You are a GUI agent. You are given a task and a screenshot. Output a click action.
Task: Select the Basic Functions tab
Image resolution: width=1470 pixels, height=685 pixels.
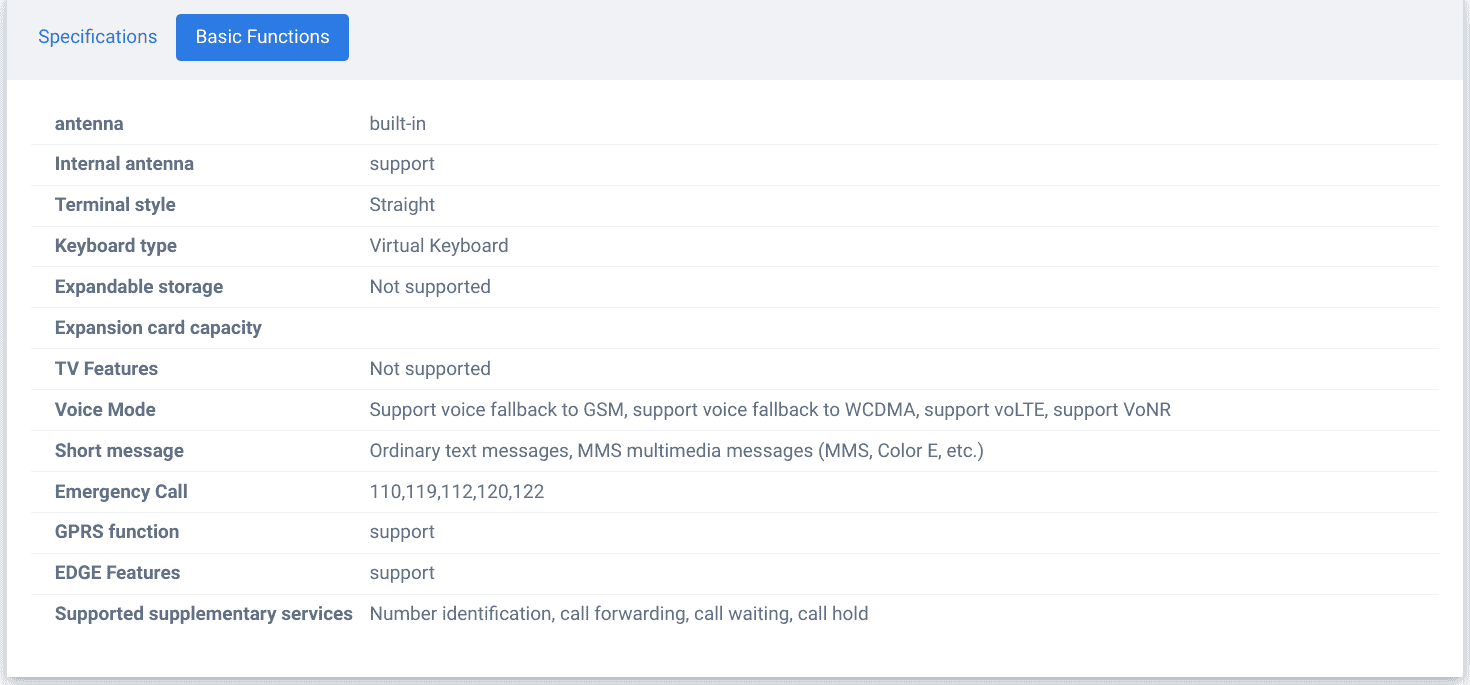click(262, 37)
